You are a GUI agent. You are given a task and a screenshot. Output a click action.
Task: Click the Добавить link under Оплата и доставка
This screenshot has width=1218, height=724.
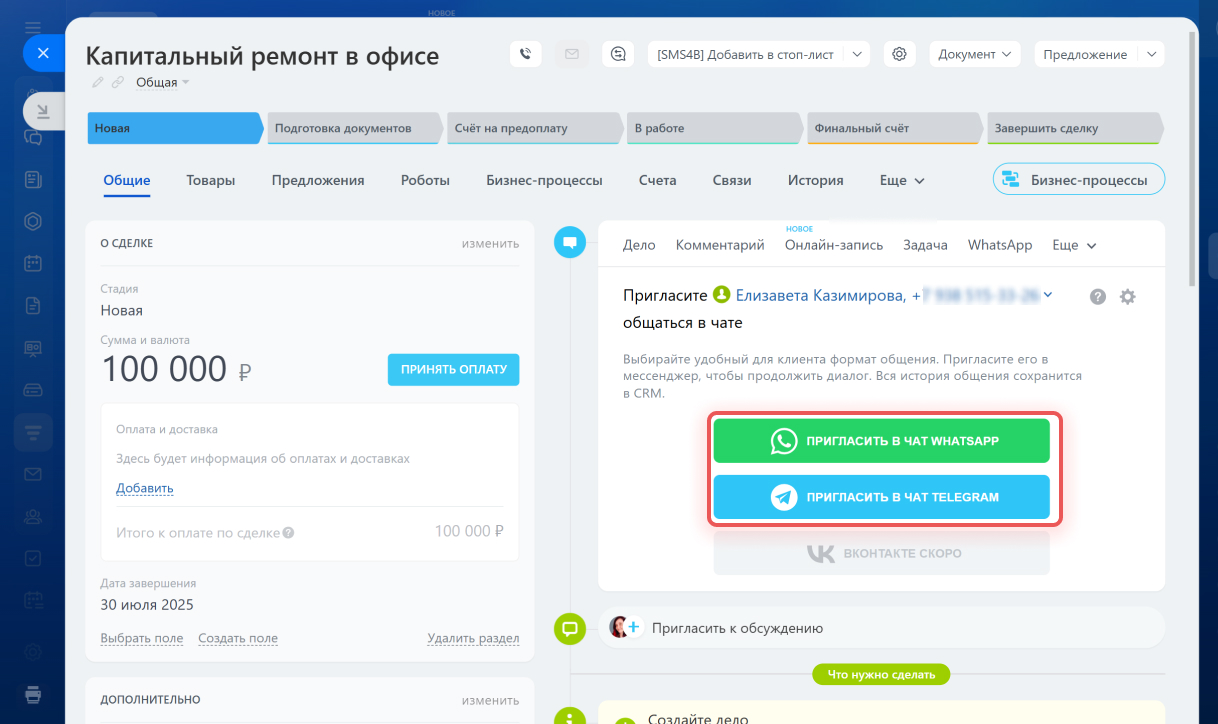pos(145,488)
